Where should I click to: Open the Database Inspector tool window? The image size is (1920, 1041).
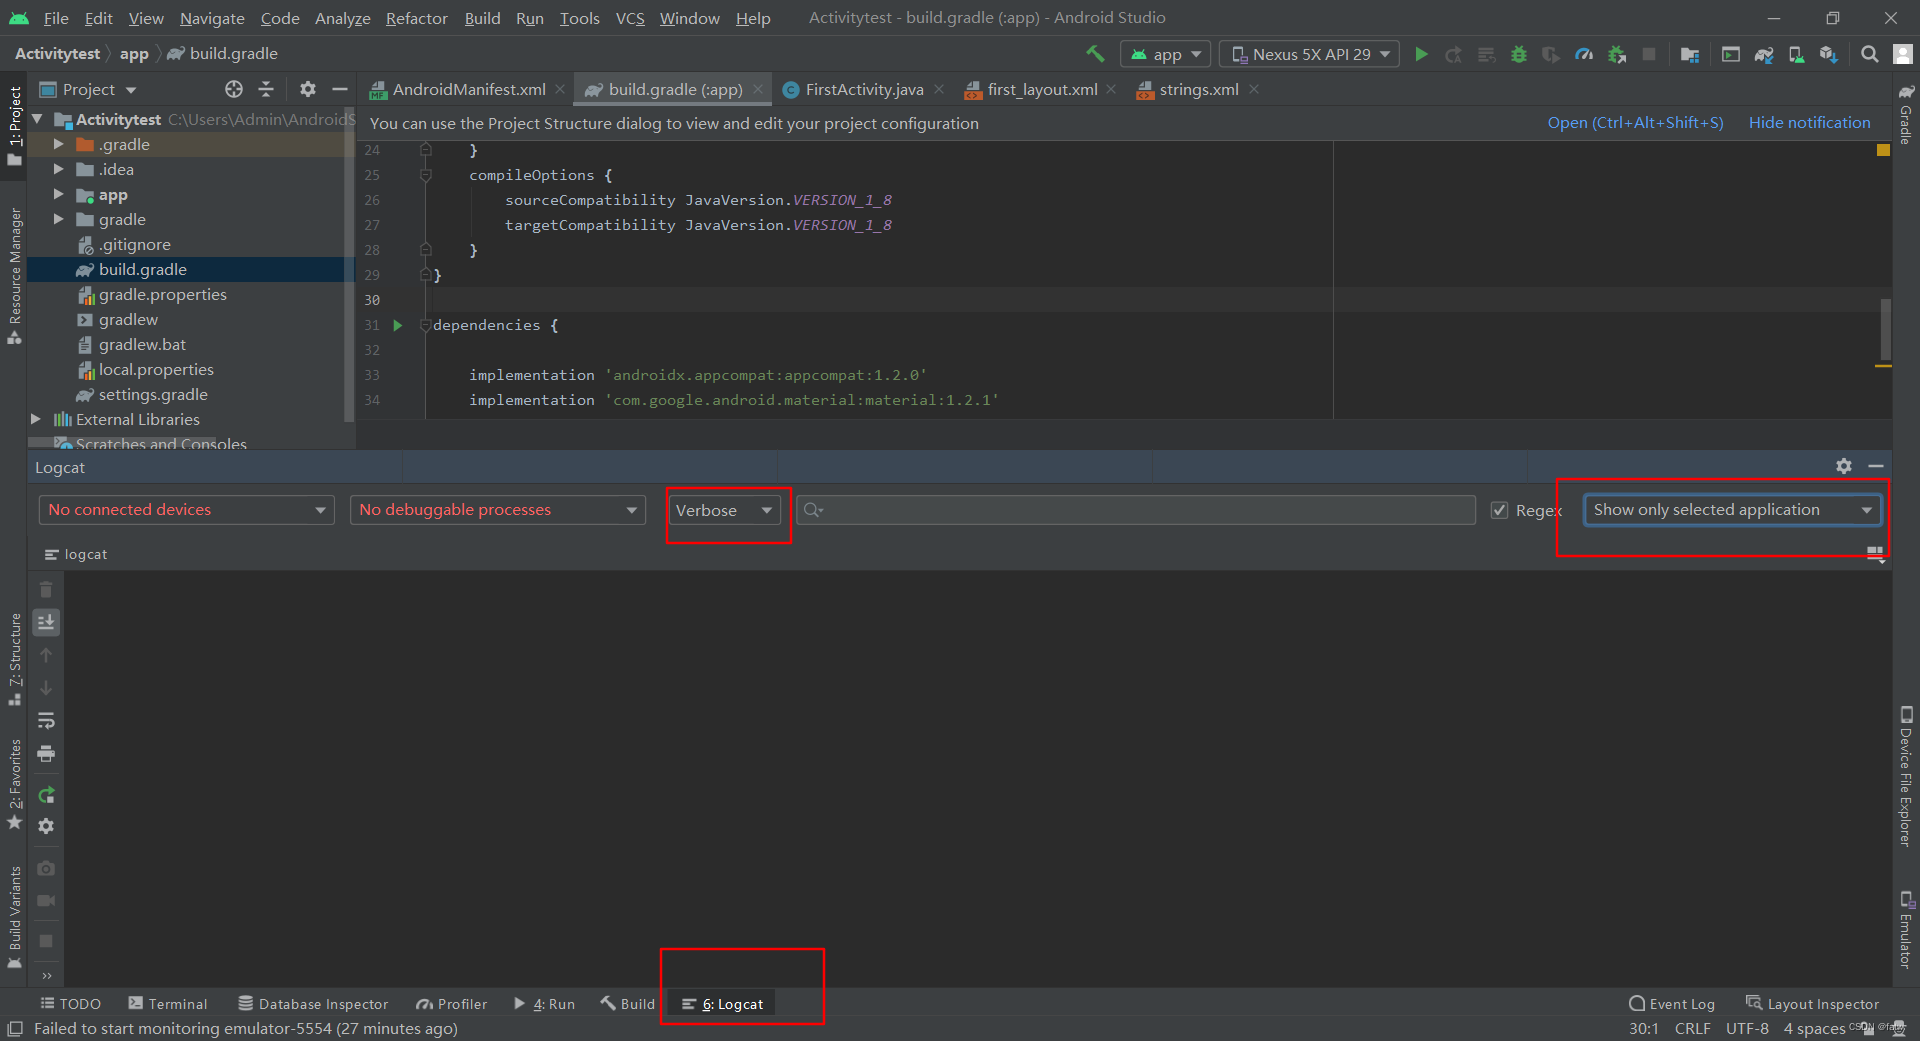click(x=313, y=1004)
